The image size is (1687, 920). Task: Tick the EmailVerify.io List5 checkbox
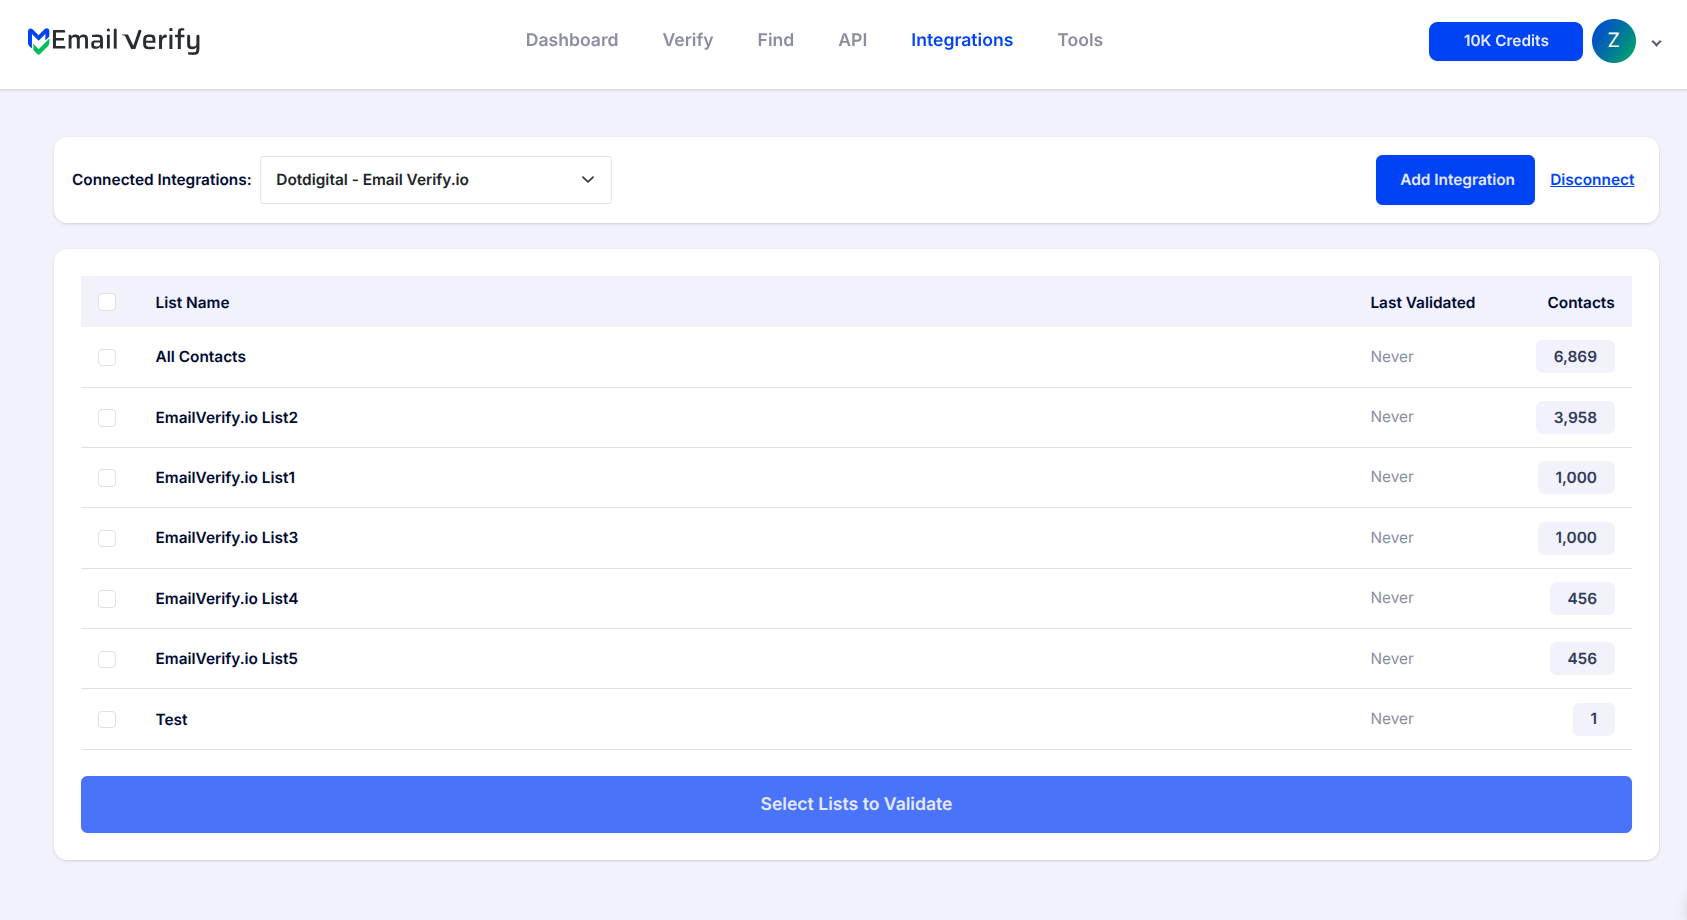(x=107, y=659)
